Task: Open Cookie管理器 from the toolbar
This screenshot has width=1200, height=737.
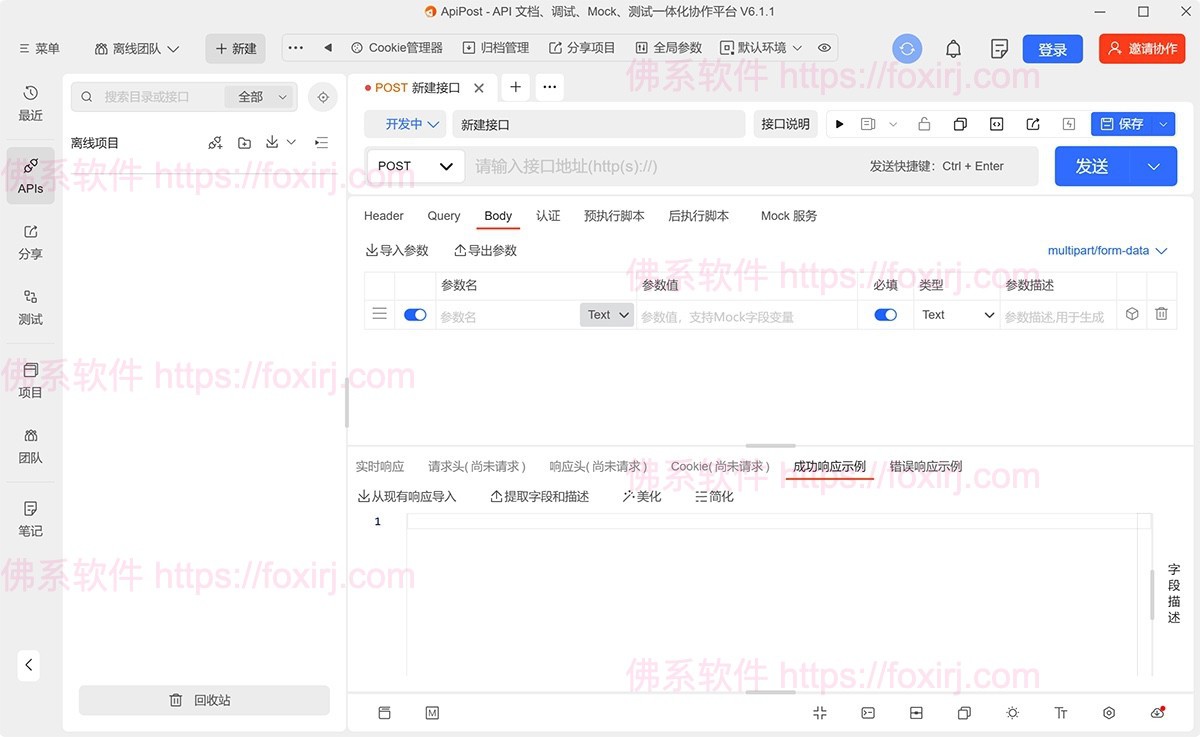Action: pos(396,48)
